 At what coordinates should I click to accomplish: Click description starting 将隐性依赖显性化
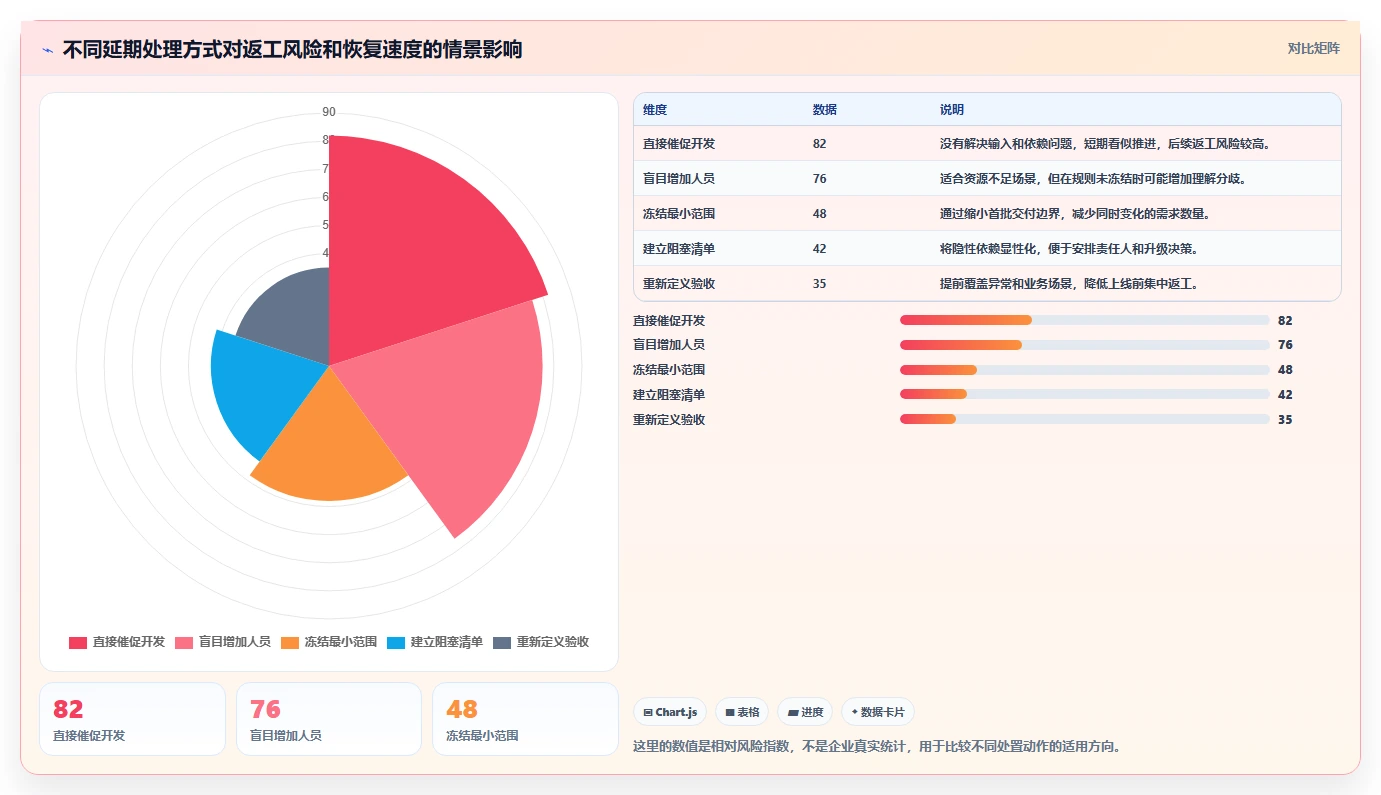(1069, 249)
